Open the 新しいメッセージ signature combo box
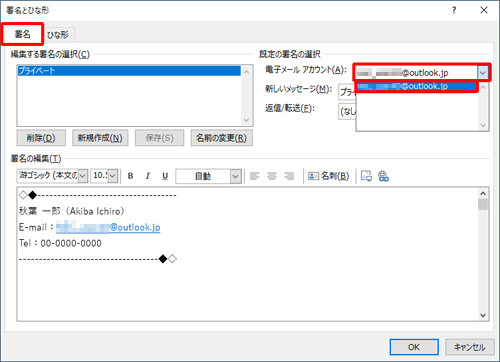Image resolution: width=500 pixels, height=362 pixels. pyautogui.click(x=347, y=92)
